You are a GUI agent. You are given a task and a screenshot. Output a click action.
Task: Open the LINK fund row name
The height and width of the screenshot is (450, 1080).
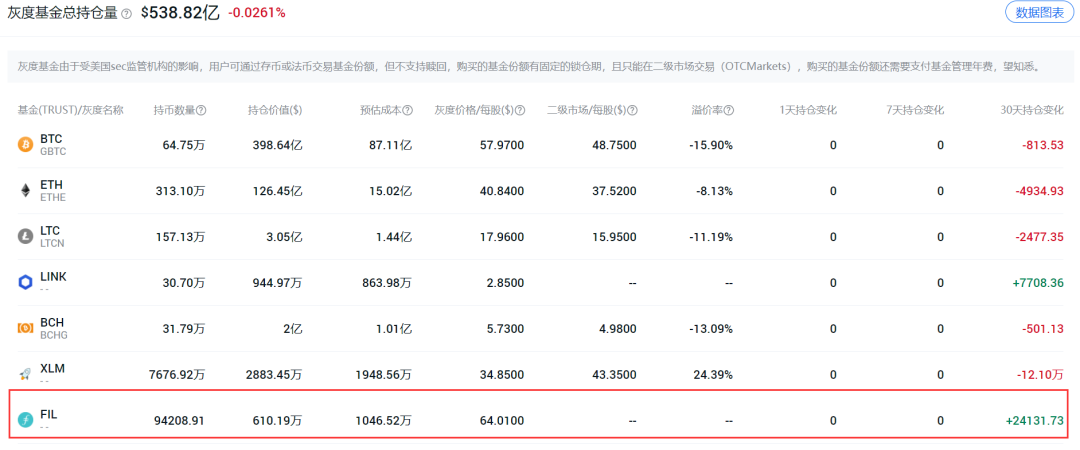point(54,277)
